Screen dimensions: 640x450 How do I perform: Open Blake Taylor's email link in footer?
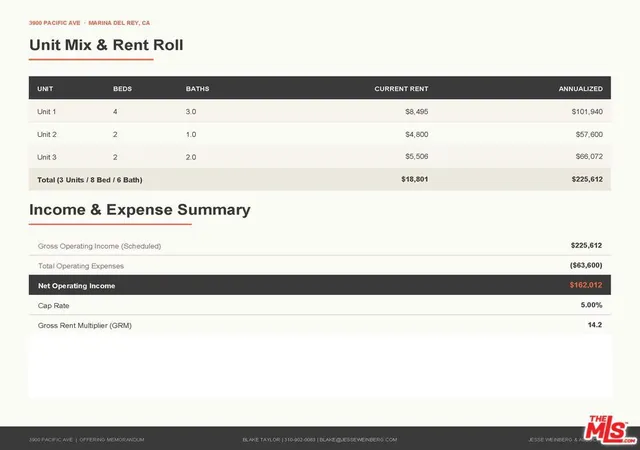click(x=358, y=440)
